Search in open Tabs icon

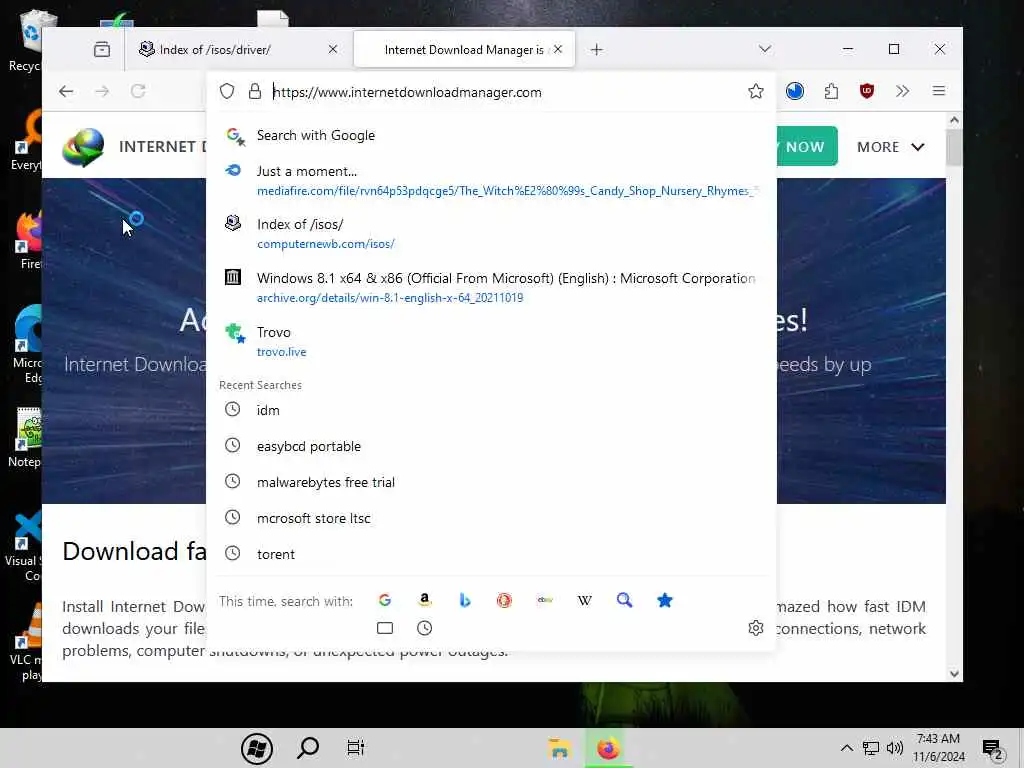[385, 628]
